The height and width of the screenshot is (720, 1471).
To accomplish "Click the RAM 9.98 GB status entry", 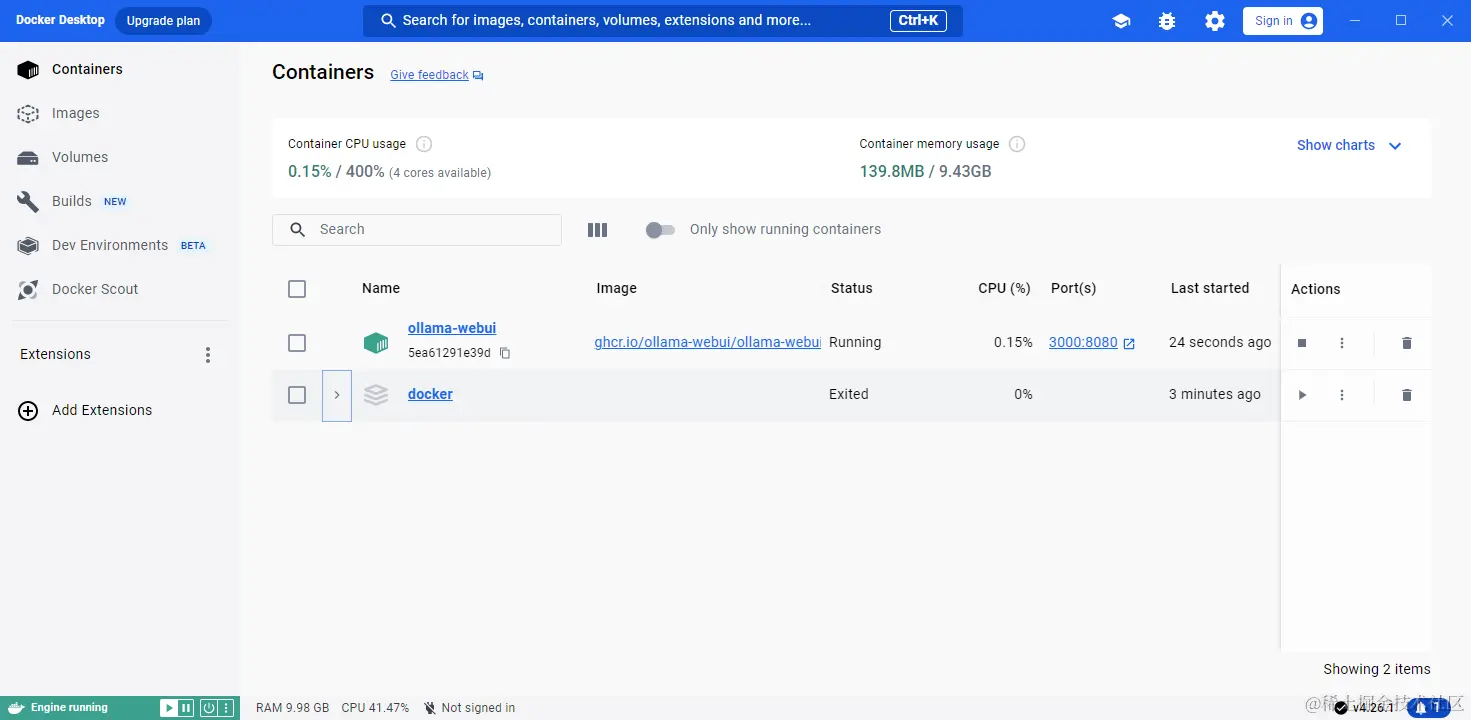I will coord(292,708).
